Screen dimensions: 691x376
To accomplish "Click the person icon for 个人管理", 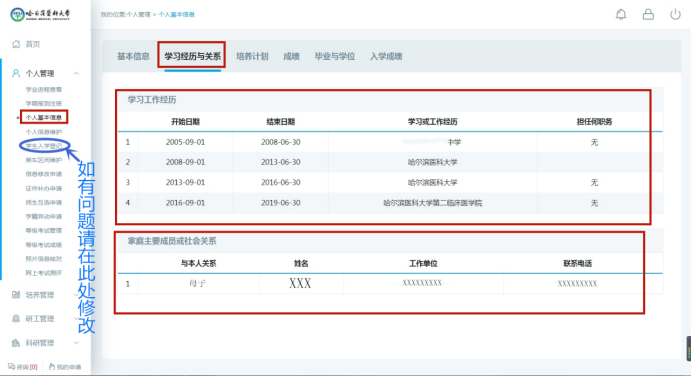I will tap(16, 73).
